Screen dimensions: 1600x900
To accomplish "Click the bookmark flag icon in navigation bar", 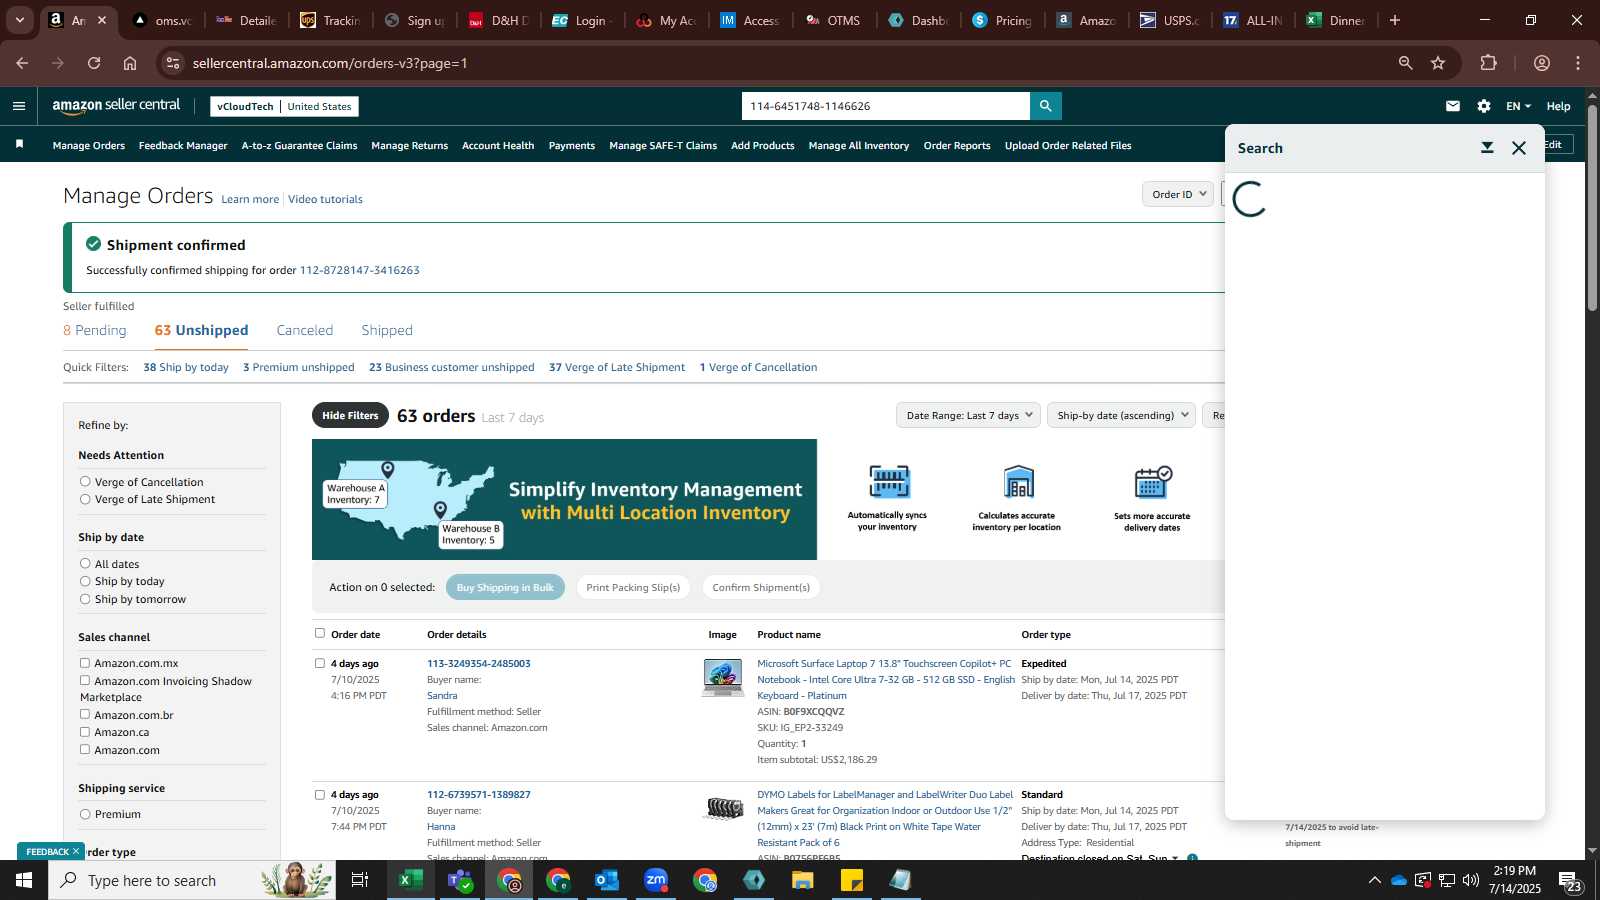I will (x=19, y=145).
